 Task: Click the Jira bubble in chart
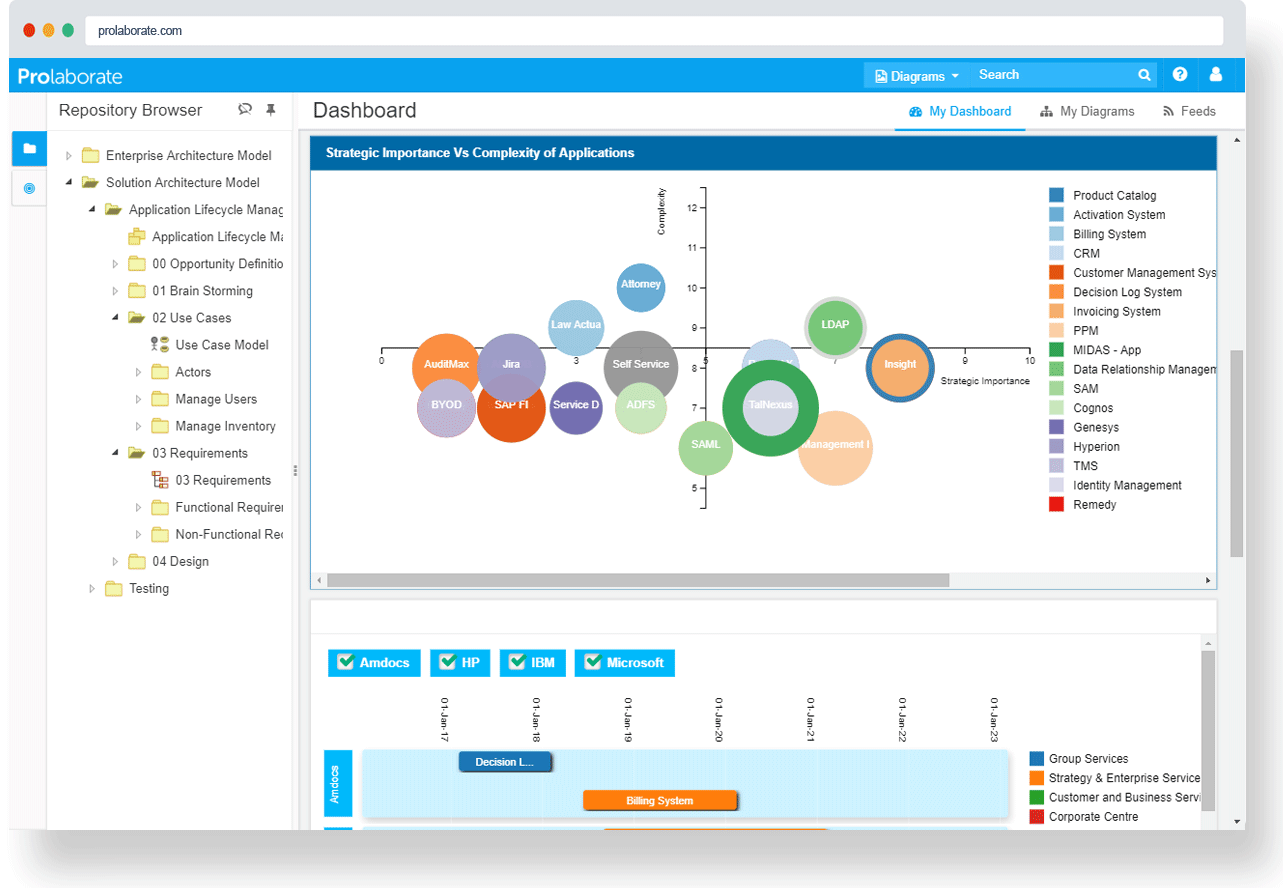pyautogui.click(x=511, y=367)
